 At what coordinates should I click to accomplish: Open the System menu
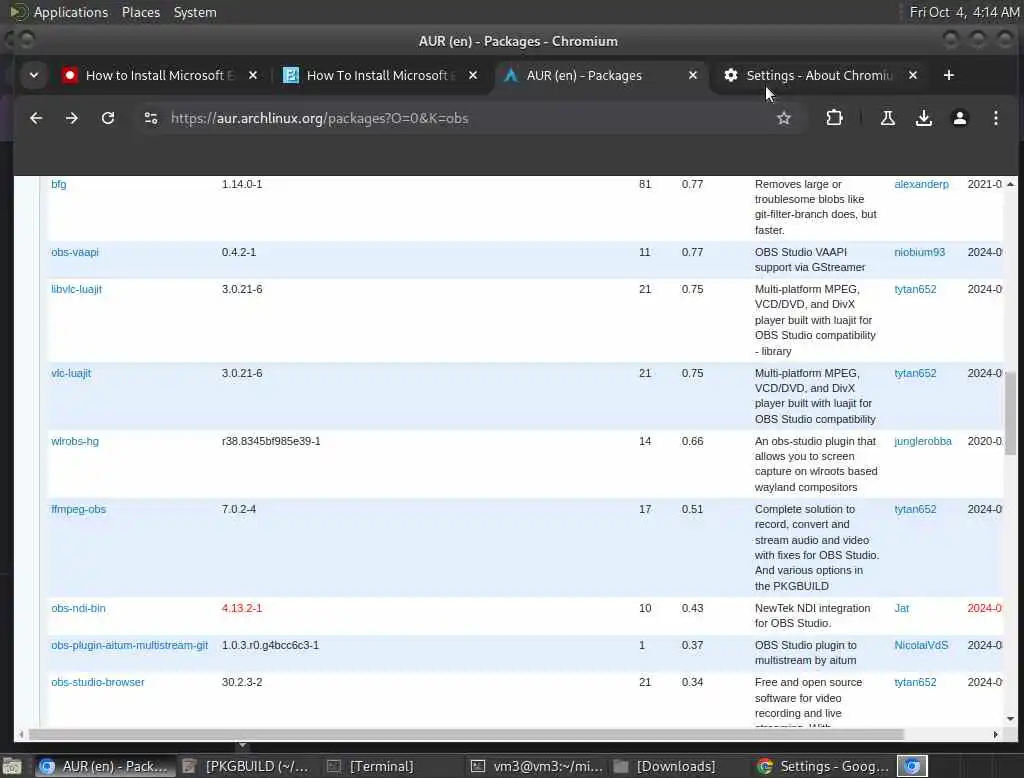[195, 12]
